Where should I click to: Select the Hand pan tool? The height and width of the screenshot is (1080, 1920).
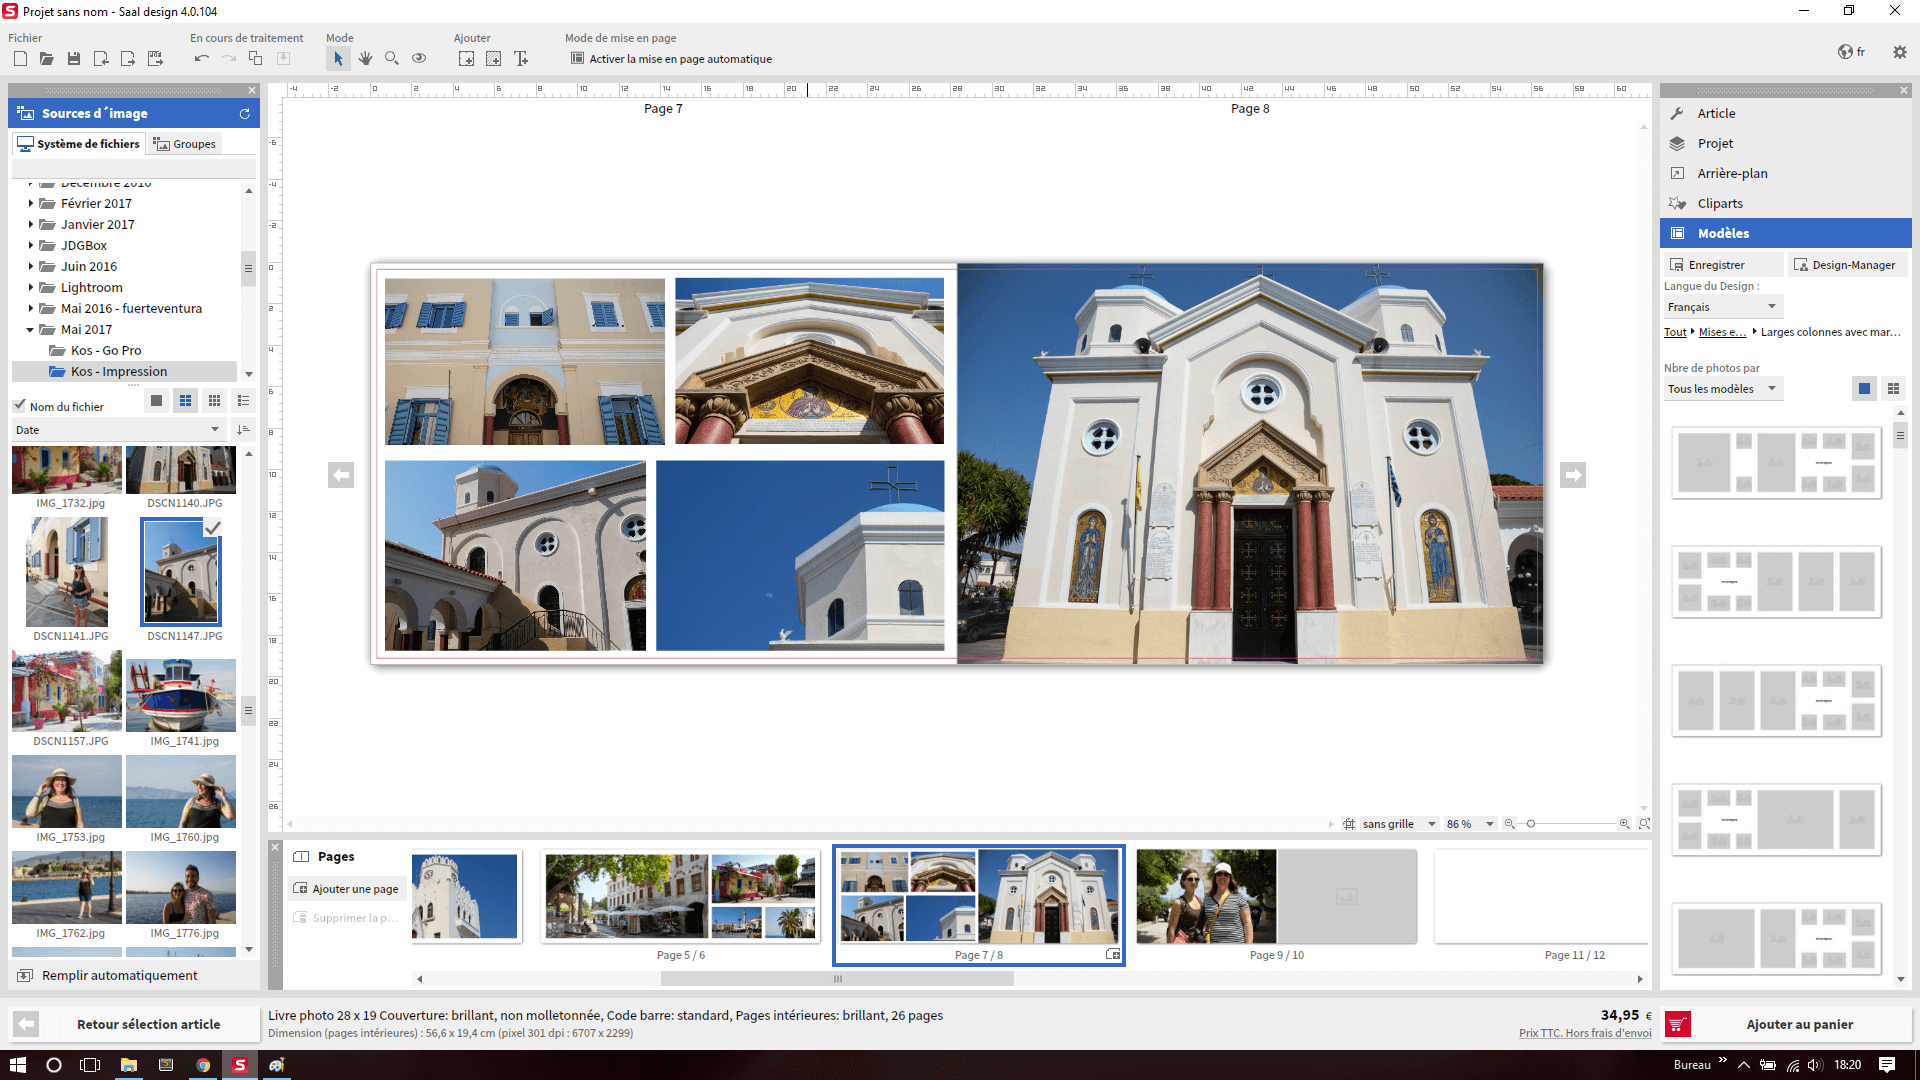pos(365,58)
